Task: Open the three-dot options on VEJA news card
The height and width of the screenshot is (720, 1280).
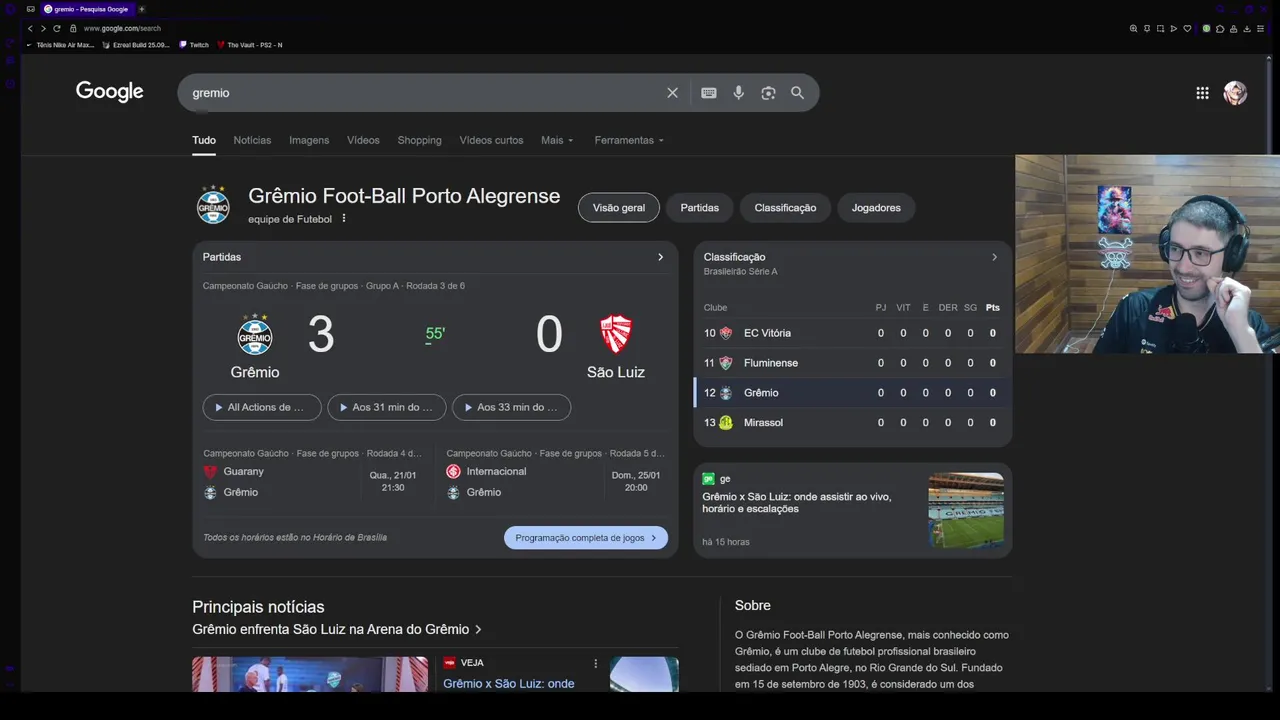Action: [x=595, y=663]
